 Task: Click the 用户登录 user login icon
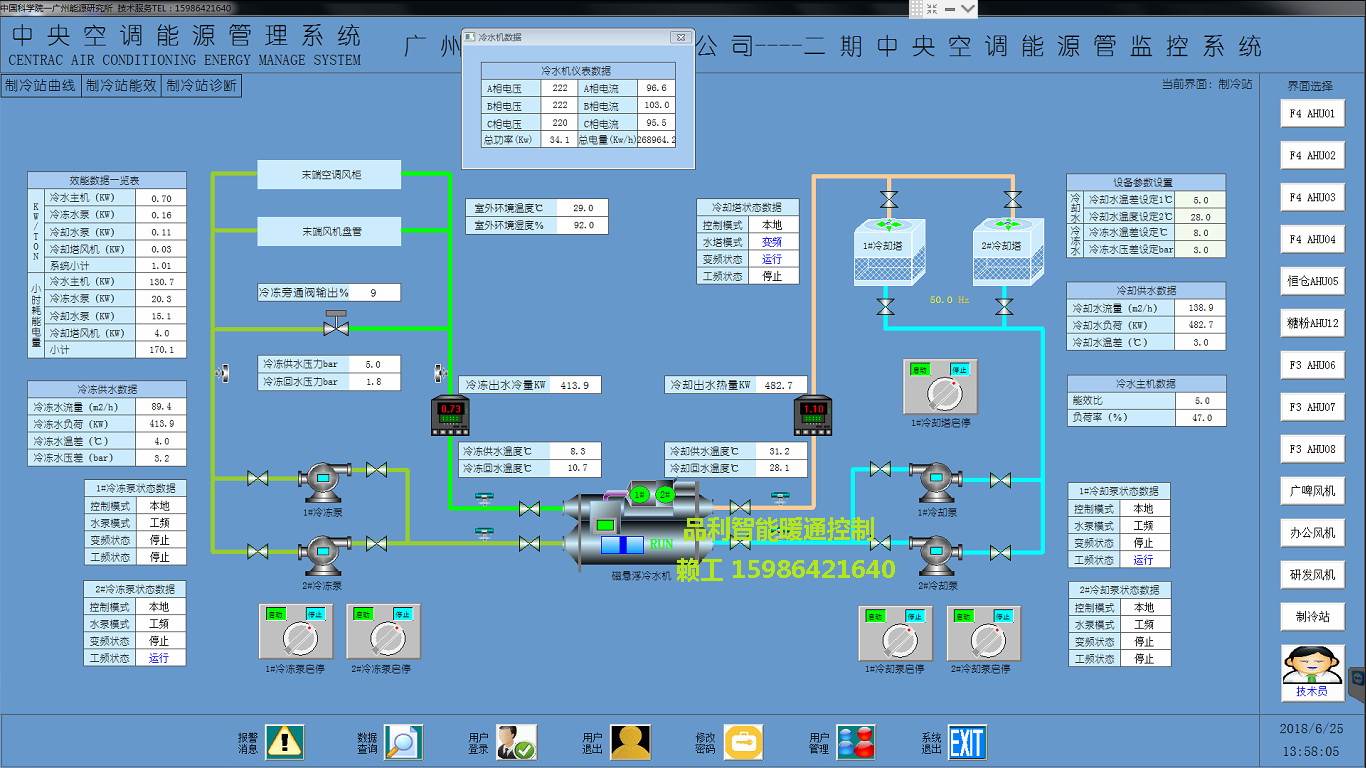tap(516, 742)
